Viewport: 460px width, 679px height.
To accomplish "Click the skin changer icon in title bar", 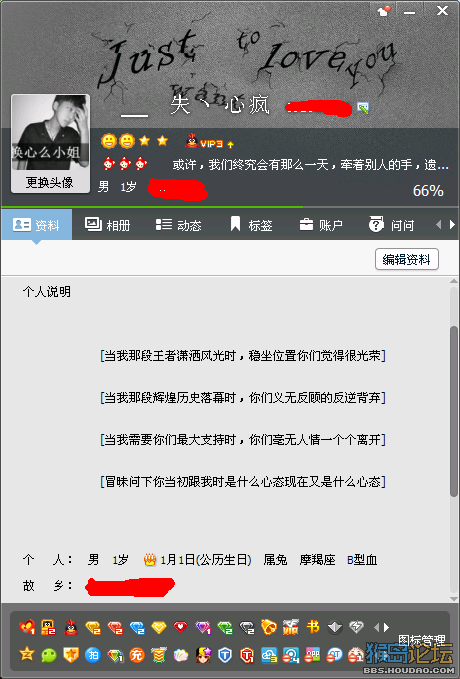I will (x=383, y=11).
